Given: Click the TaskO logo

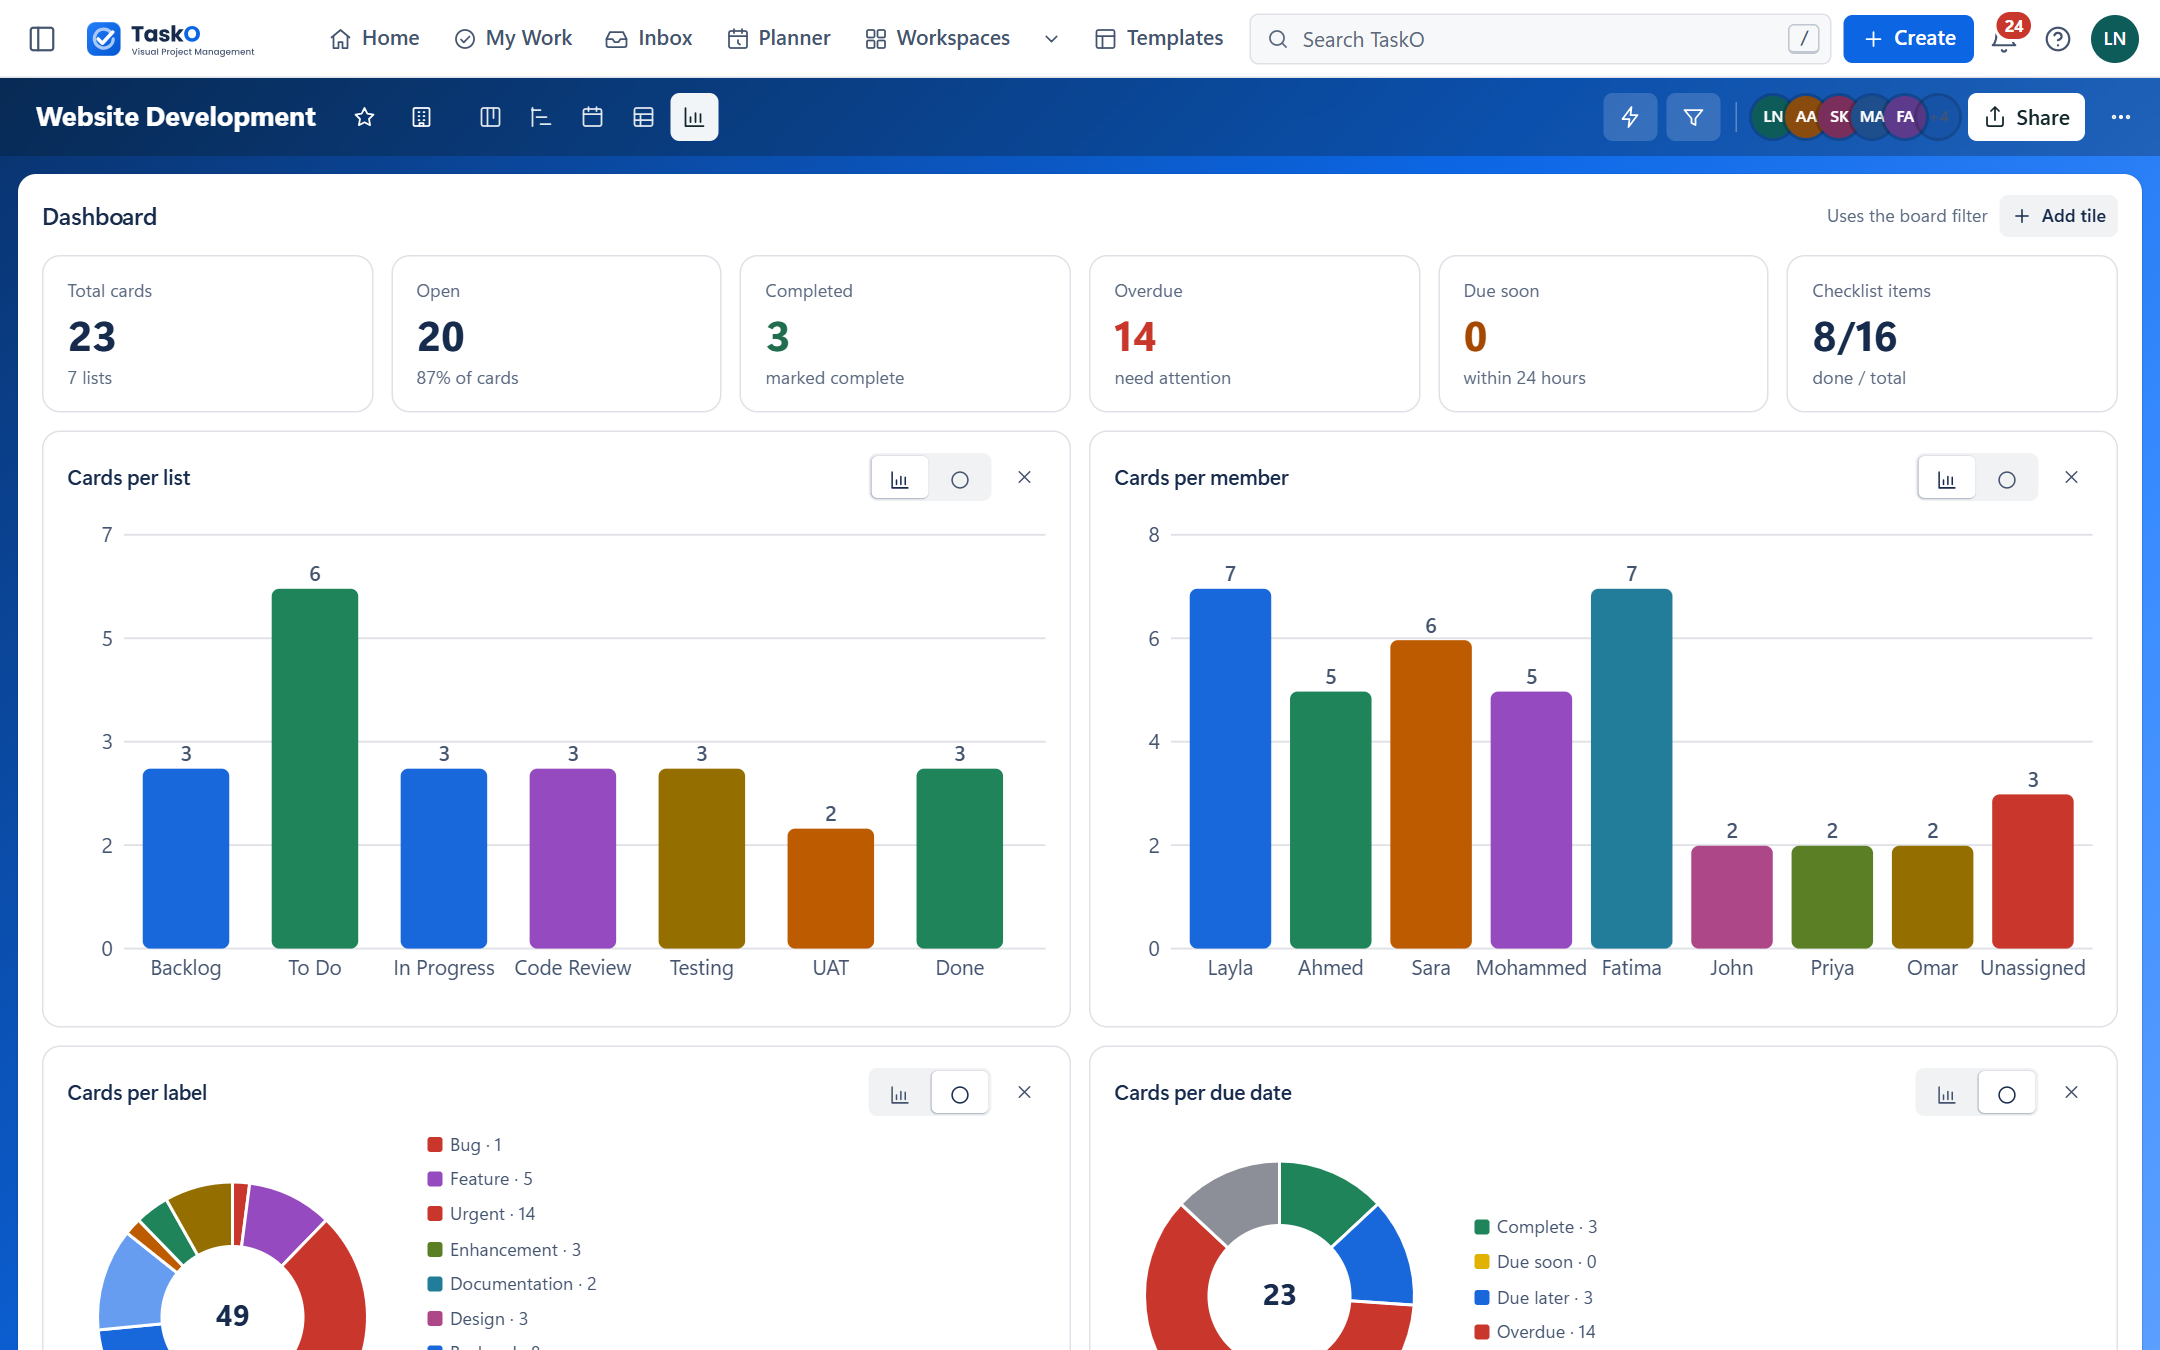Looking at the screenshot, I should coord(170,39).
